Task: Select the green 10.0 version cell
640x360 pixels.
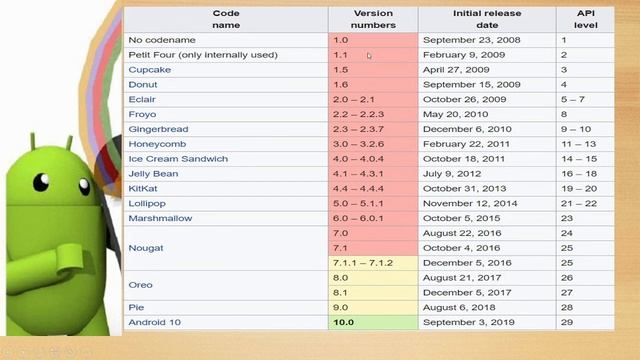Action: [x=373, y=322]
